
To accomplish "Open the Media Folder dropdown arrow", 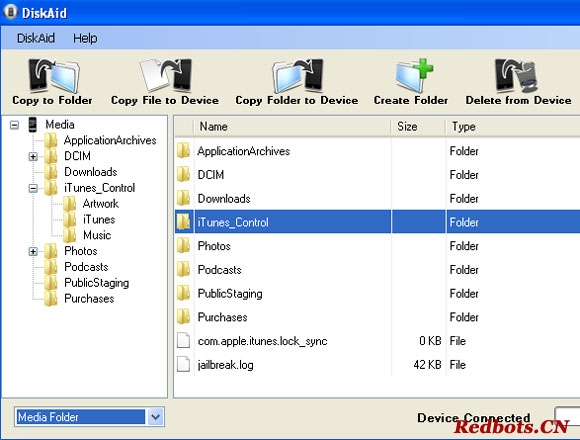I will tap(156, 417).
